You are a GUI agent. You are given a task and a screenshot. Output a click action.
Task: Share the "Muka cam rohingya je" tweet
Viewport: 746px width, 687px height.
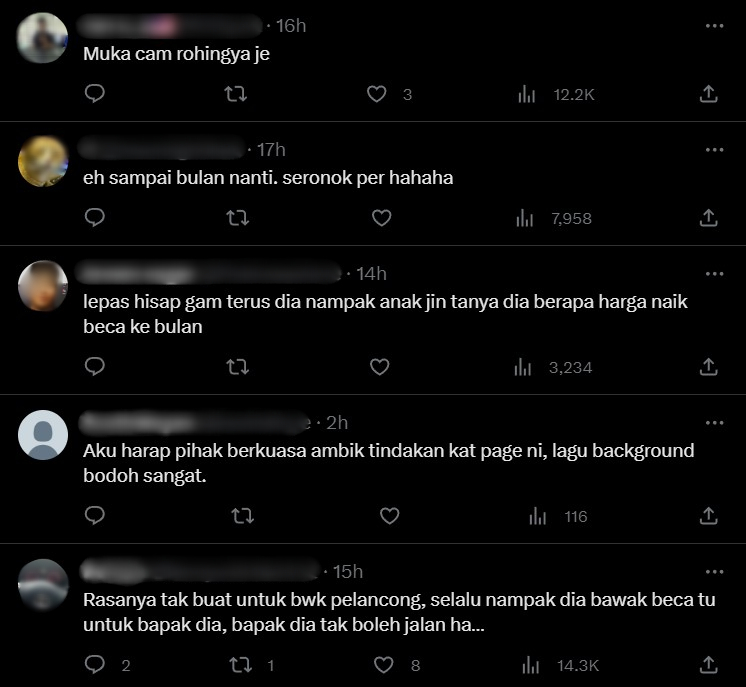708,94
